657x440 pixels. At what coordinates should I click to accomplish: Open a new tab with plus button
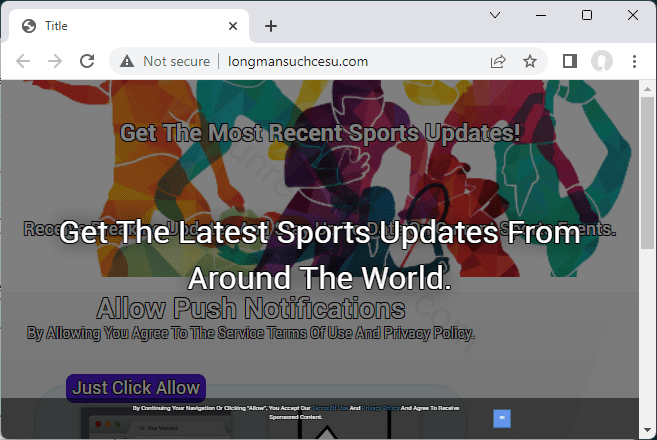[270, 26]
